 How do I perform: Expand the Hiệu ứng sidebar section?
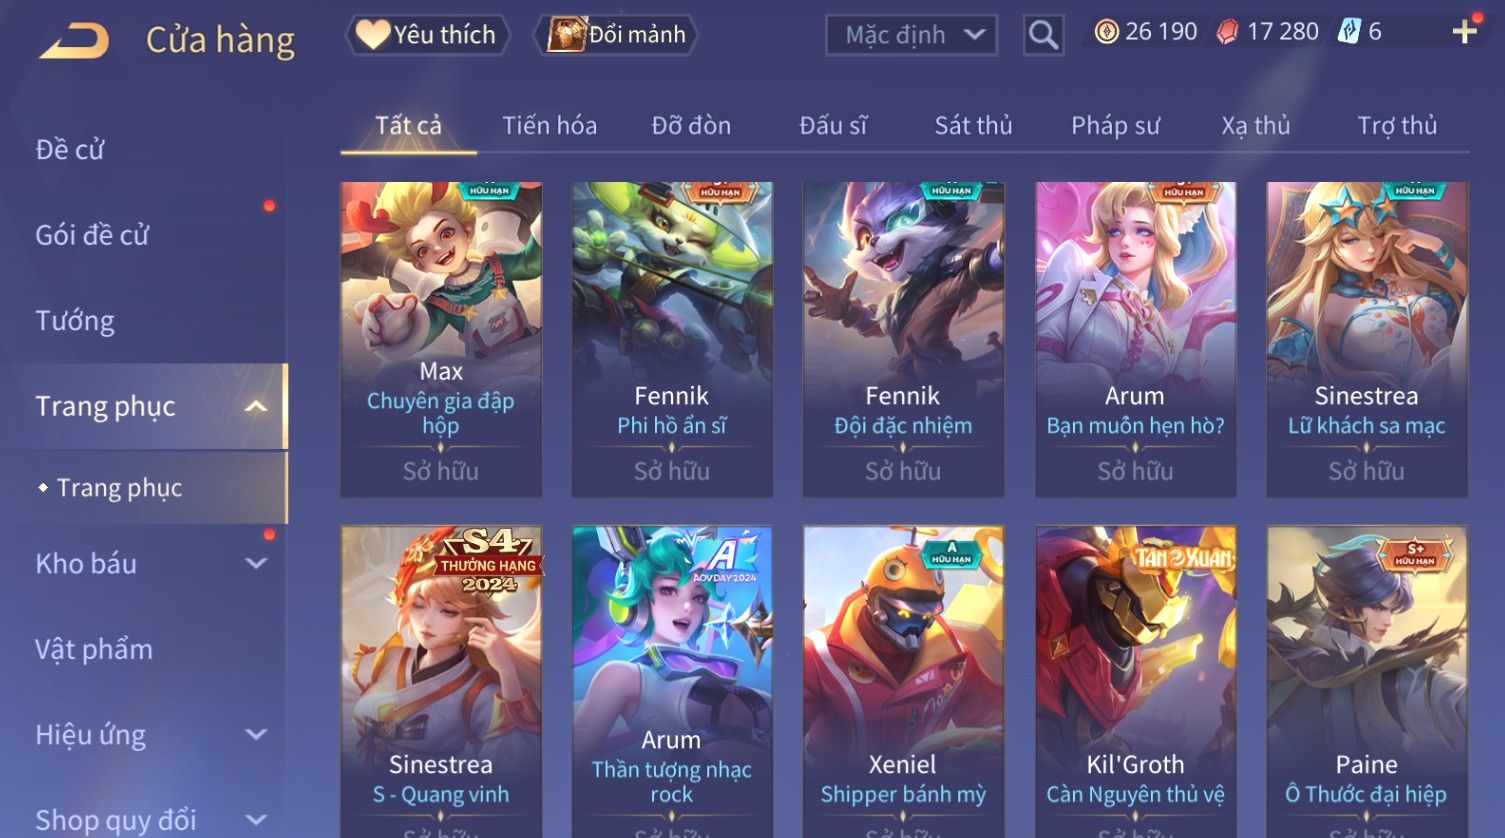[256, 735]
